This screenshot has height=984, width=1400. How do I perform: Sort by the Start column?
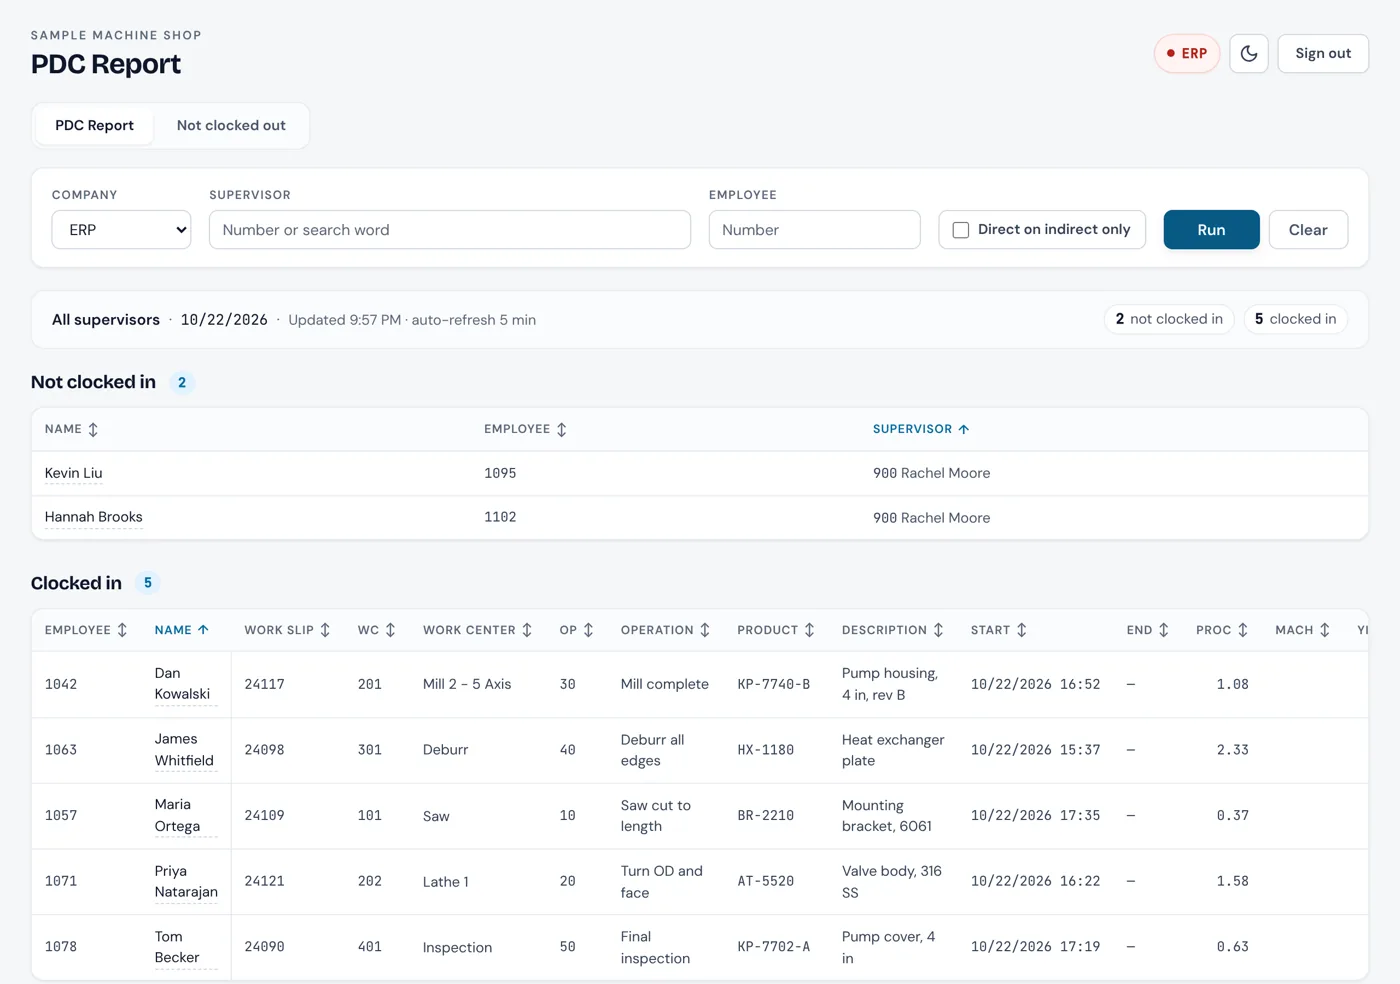pos(999,630)
